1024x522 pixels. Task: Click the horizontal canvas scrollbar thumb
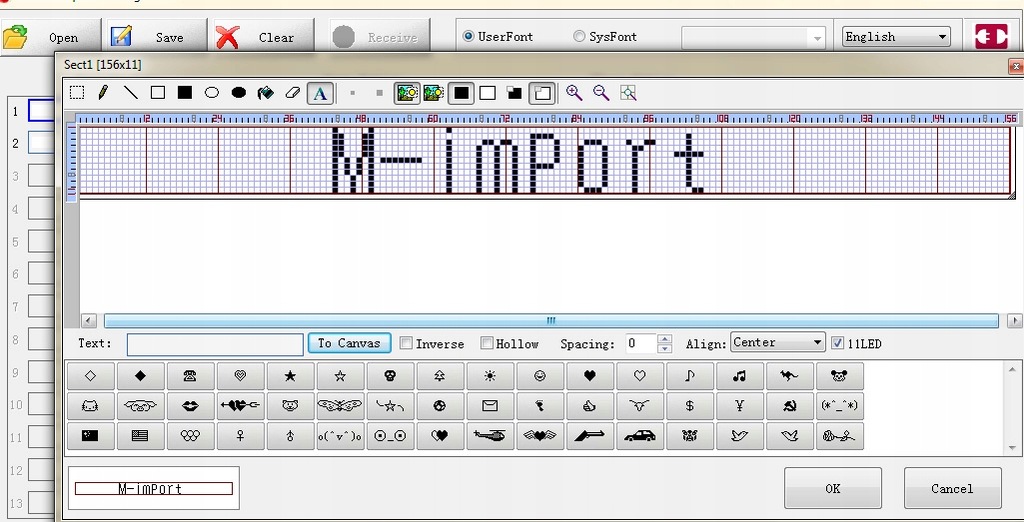tap(551, 321)
